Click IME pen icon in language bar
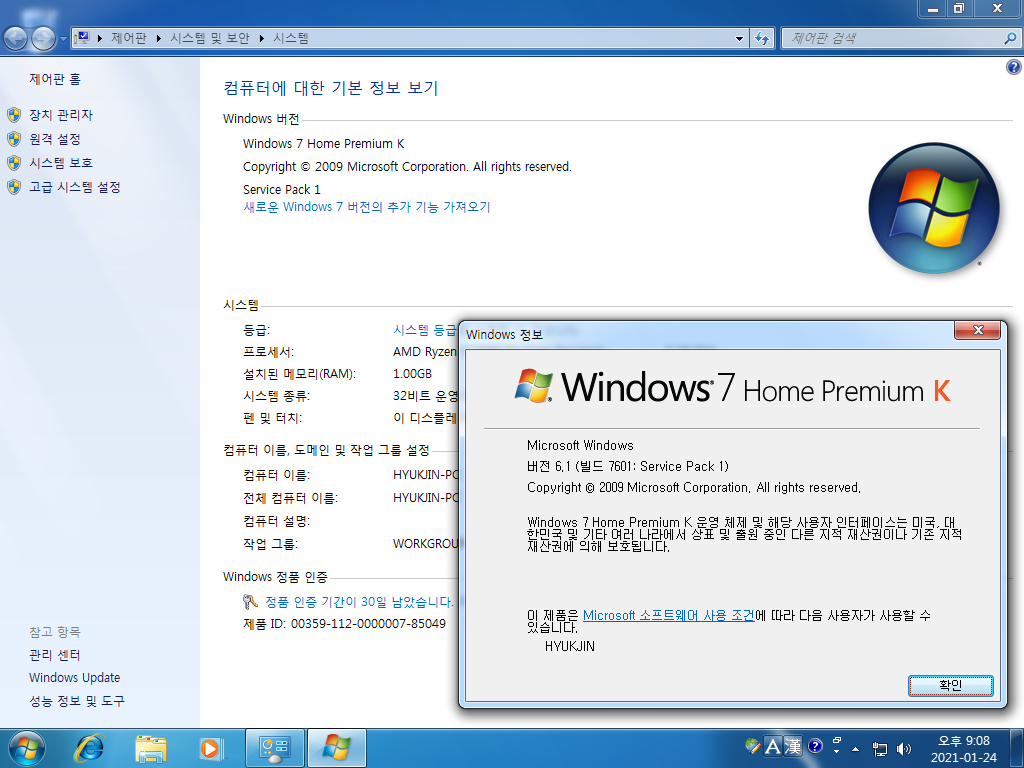The image size is (1024, 768). [752, 746]
